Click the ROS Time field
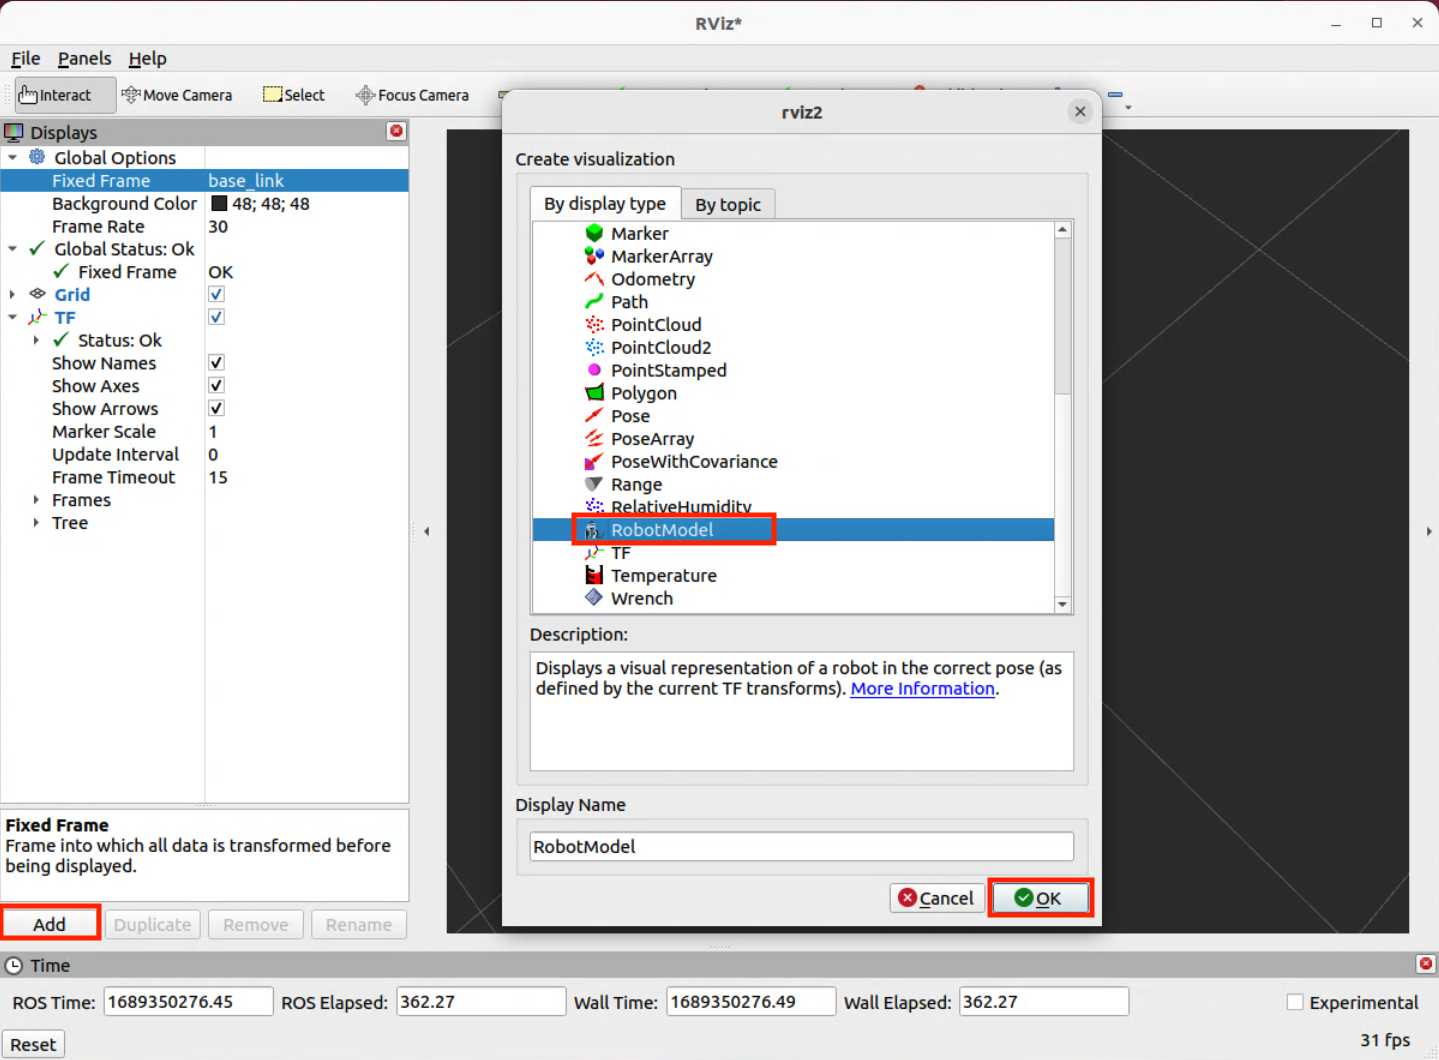 (x=188, y=1001)
